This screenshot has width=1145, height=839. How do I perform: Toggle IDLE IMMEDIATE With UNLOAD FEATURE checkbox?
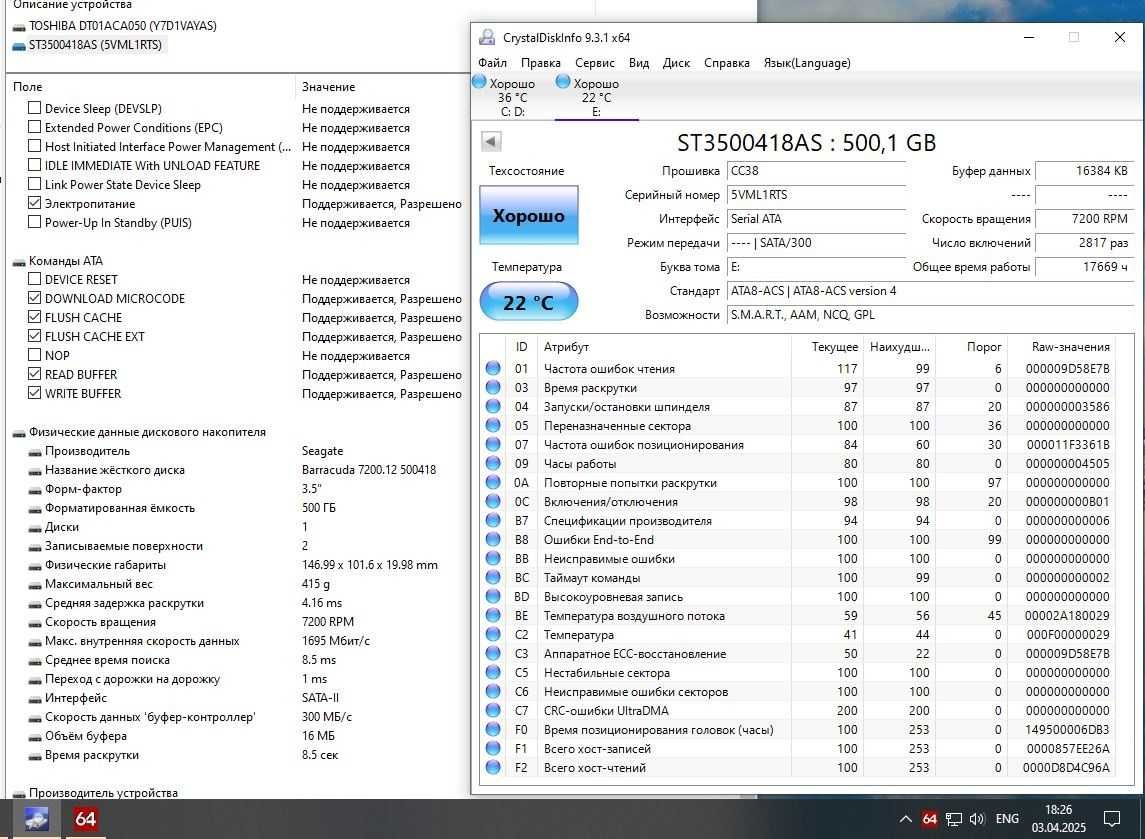click(x=34, y=164)
